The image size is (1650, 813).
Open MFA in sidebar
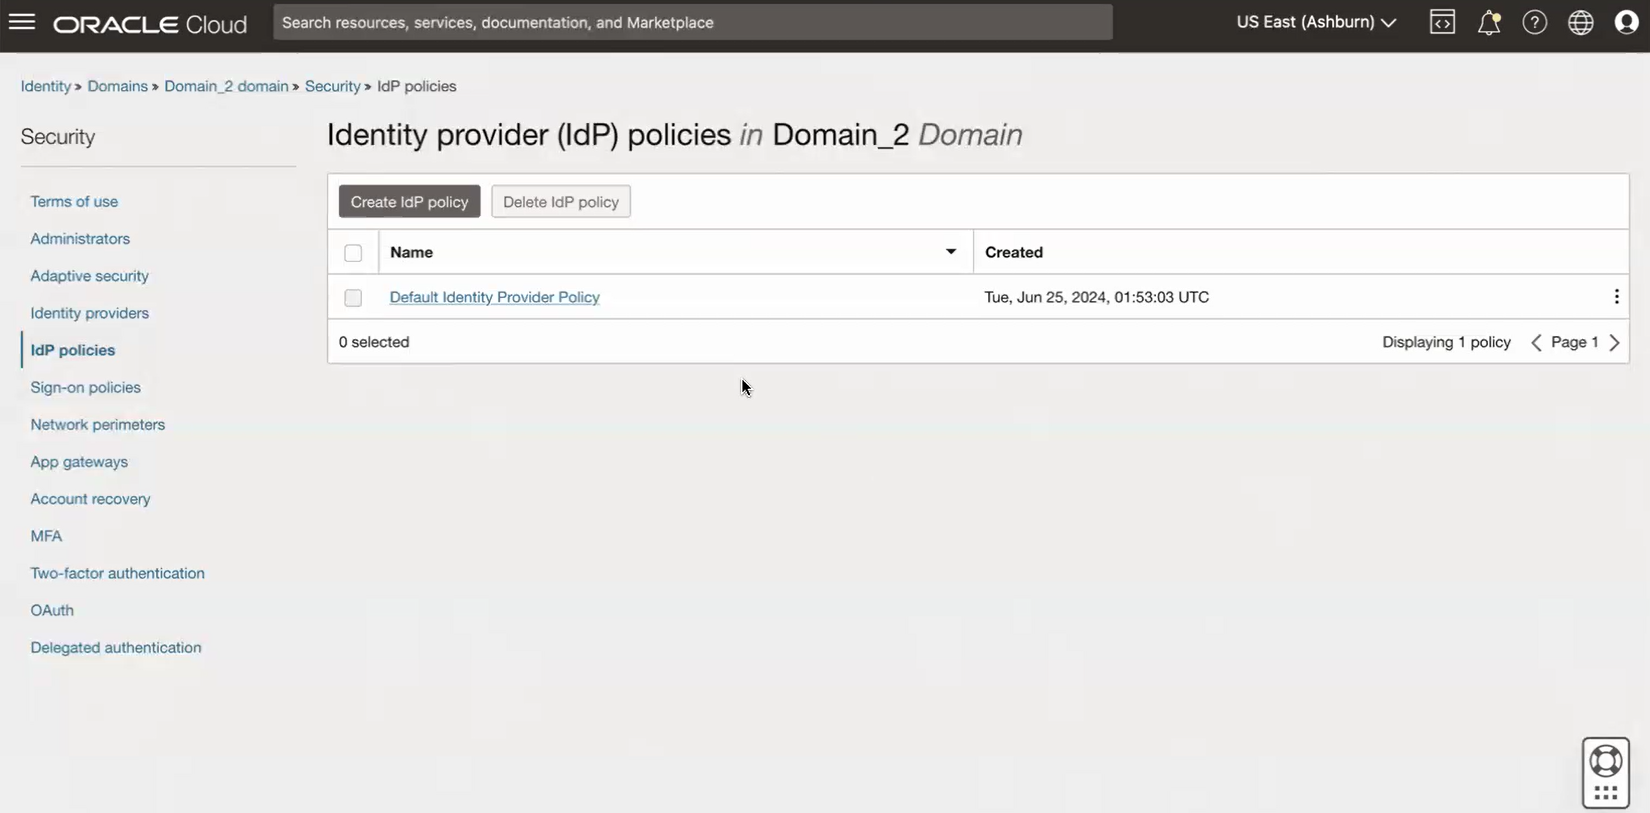[46, 536]
